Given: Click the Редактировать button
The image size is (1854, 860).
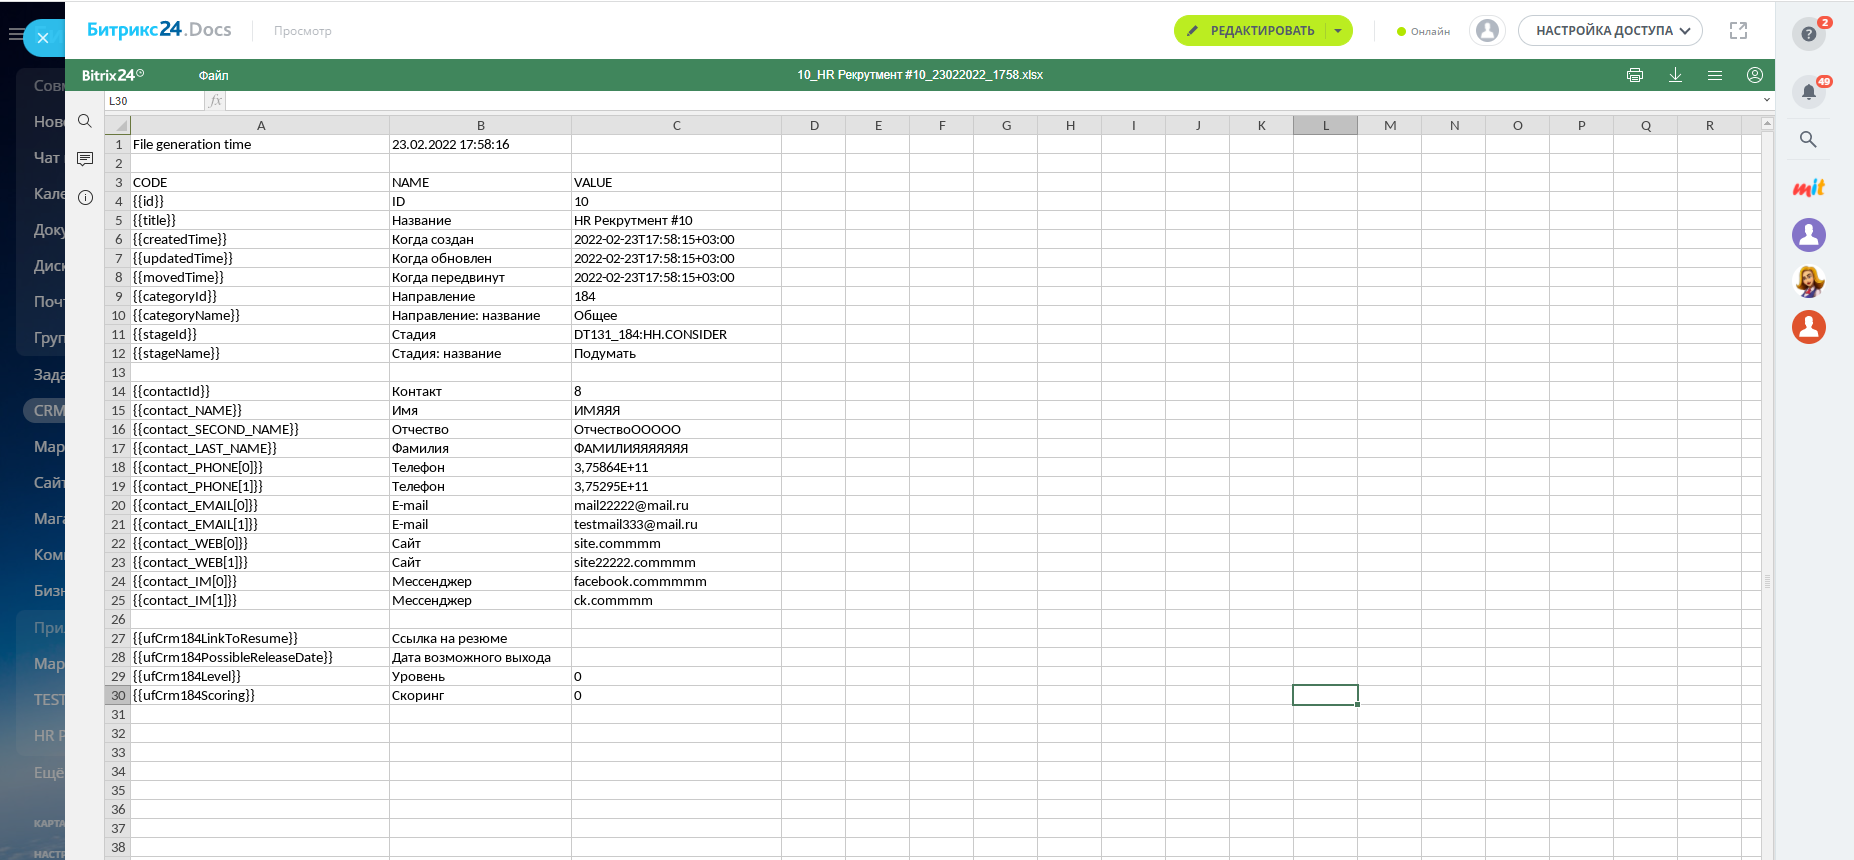Looking at the screenshot, I should [x=1251, y=31].
